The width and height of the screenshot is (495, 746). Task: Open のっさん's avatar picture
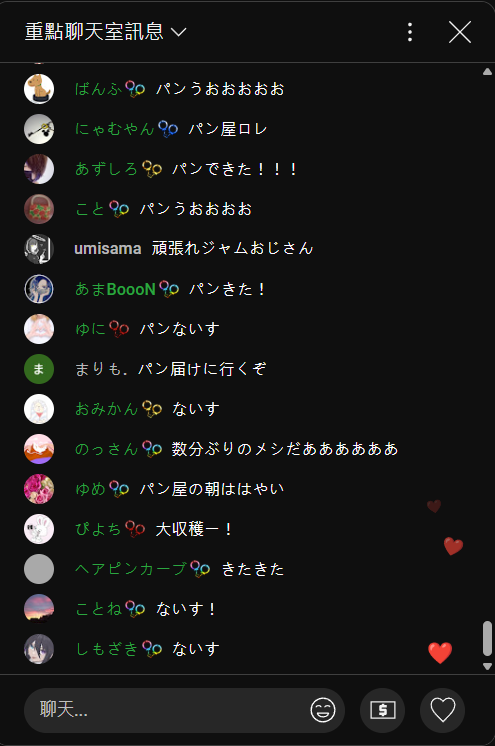[39, 449]
